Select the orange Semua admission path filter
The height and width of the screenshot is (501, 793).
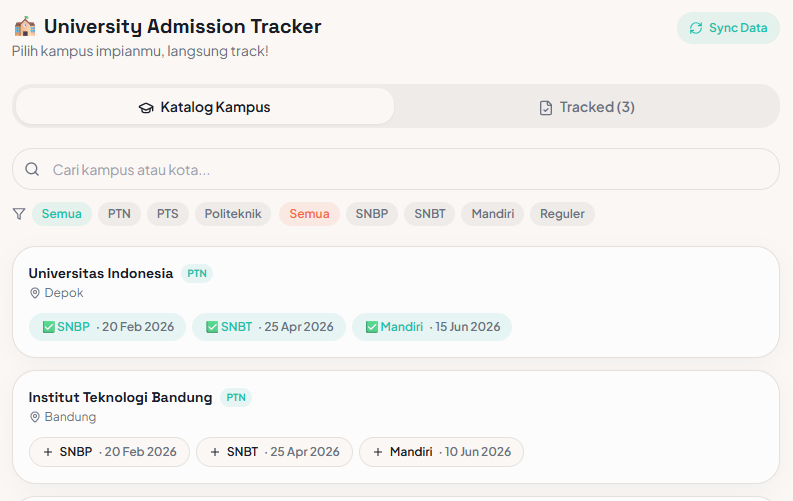(310, 214)
